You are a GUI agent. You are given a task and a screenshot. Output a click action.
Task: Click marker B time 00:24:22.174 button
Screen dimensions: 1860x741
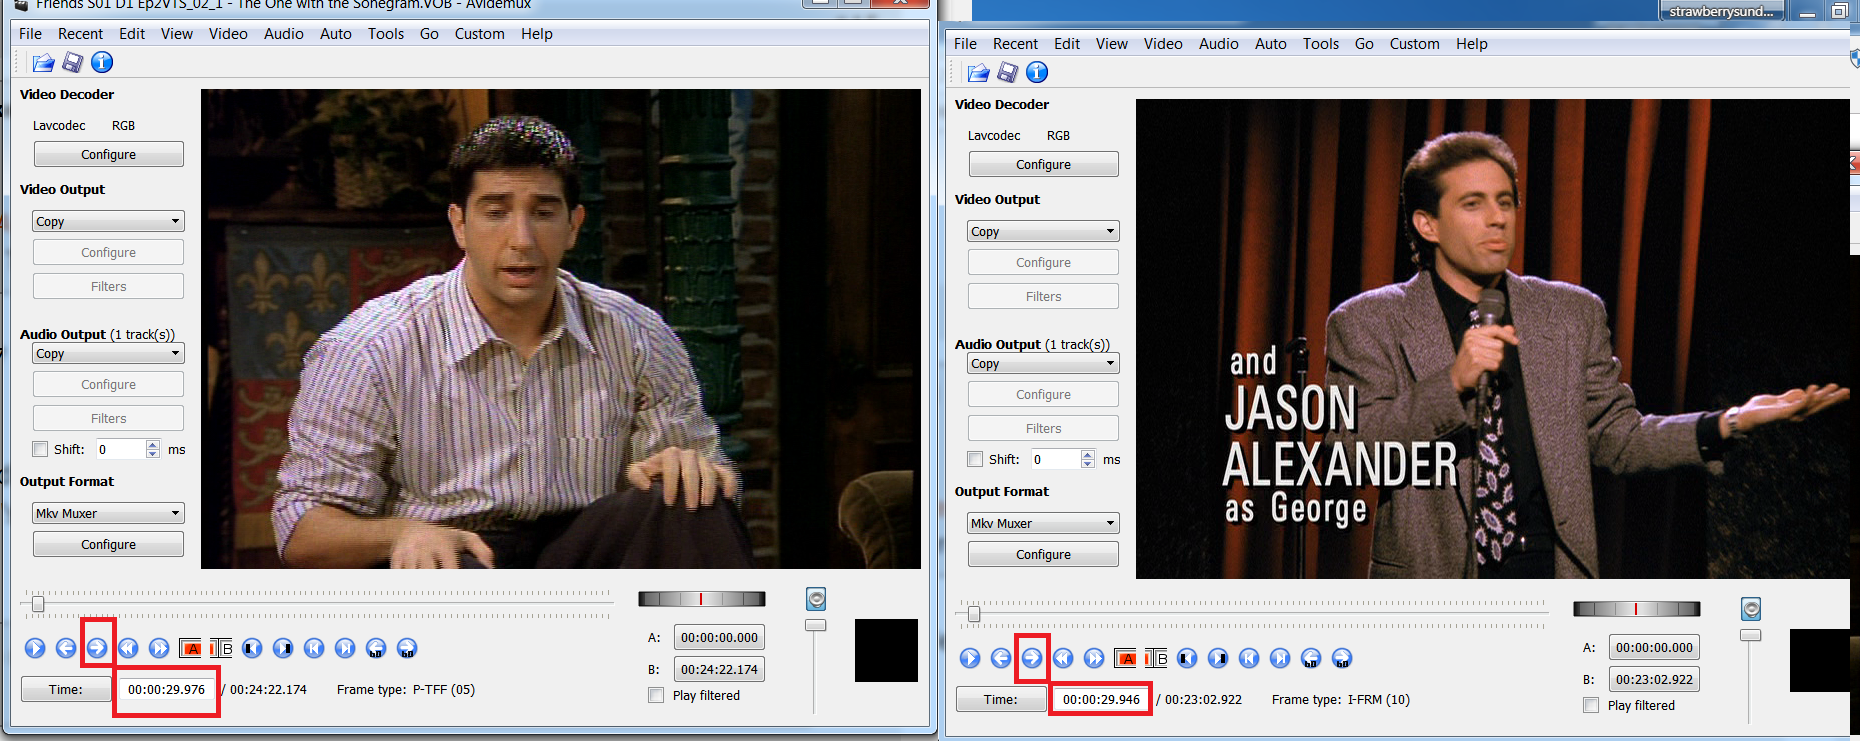(x=719, y=669)
